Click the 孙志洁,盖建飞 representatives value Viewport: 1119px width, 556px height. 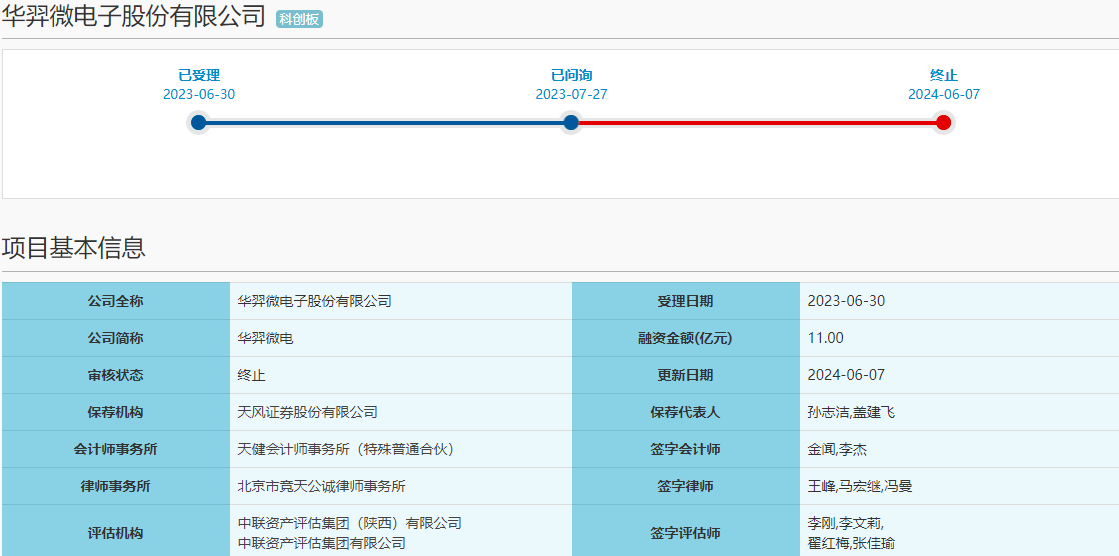851,413
